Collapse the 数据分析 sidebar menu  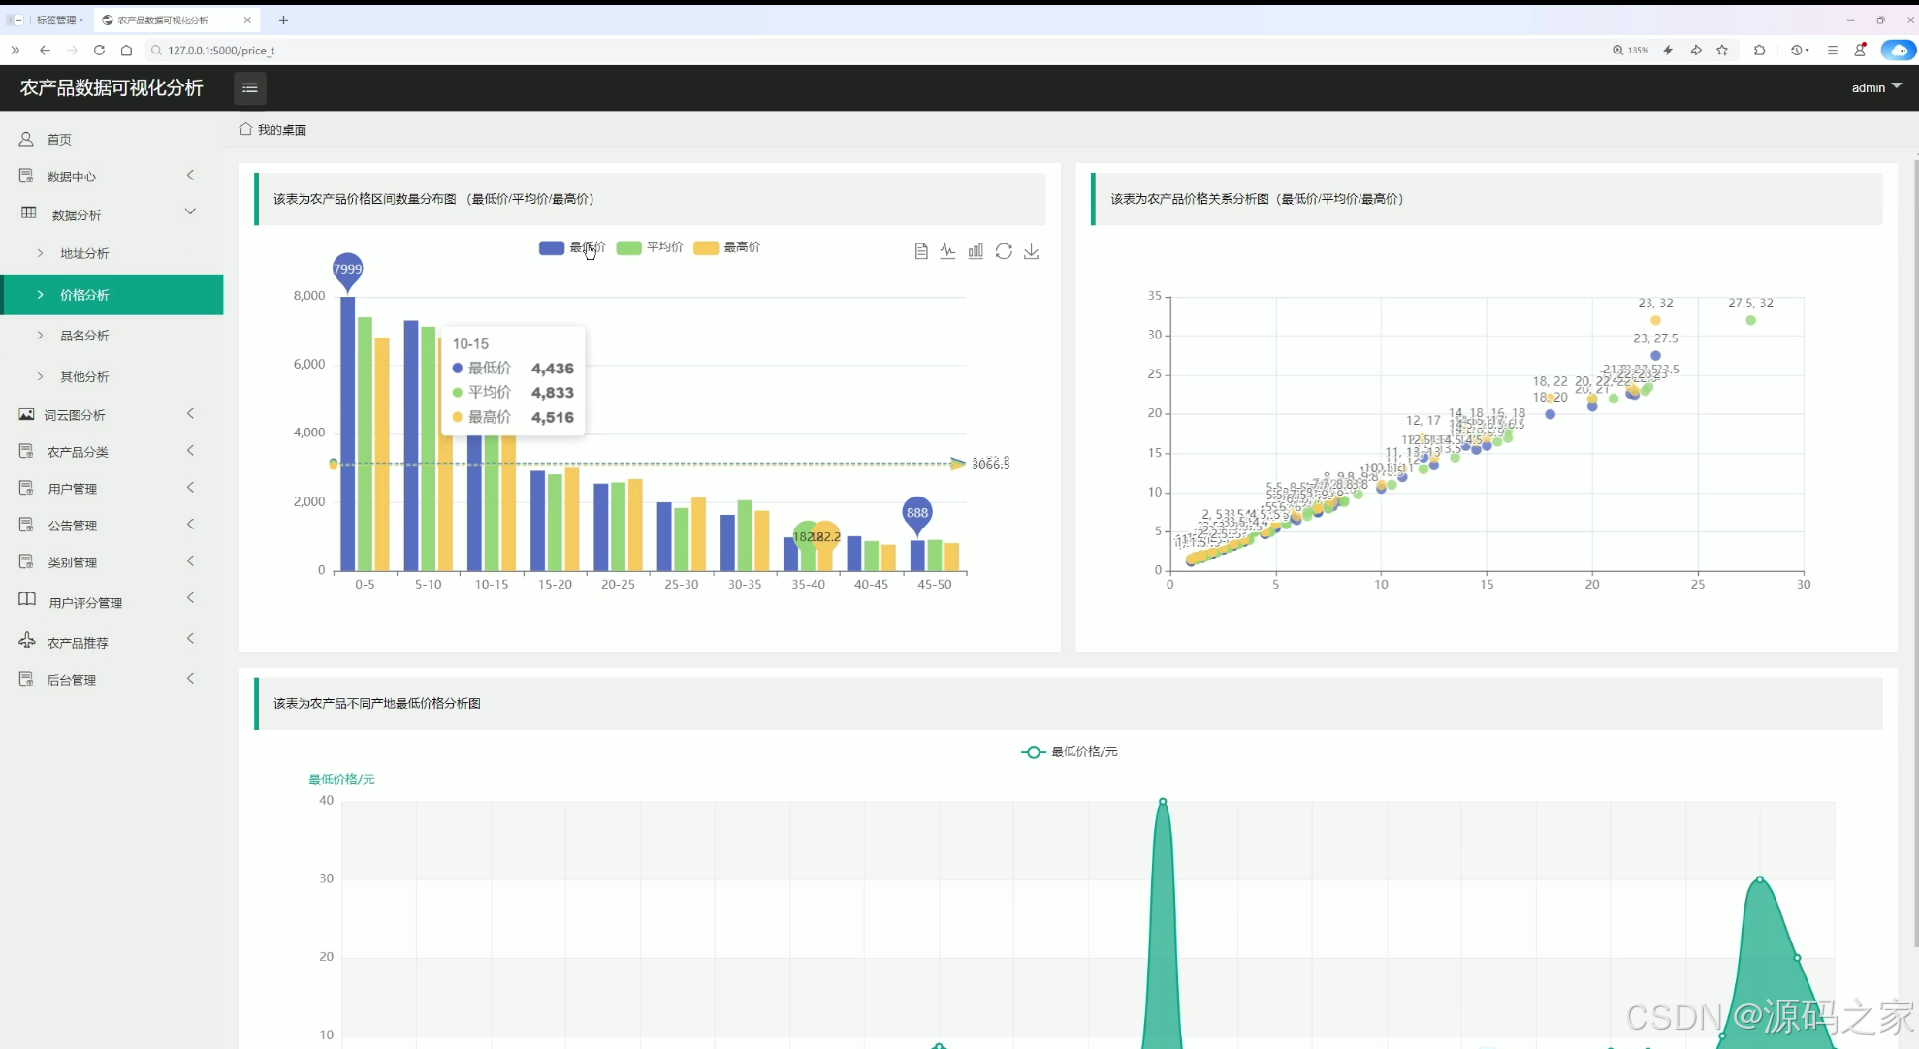click(111, 214)
